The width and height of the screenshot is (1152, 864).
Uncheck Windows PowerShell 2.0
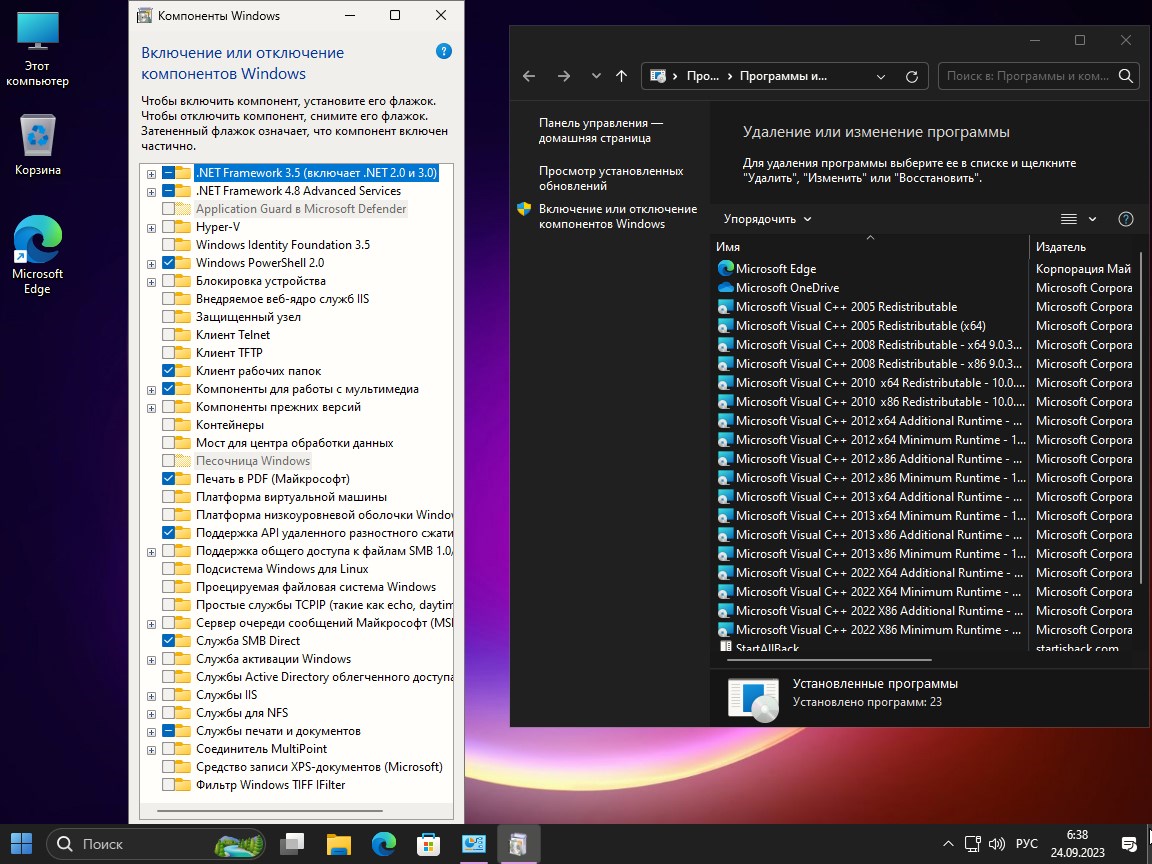pos(168,263)
